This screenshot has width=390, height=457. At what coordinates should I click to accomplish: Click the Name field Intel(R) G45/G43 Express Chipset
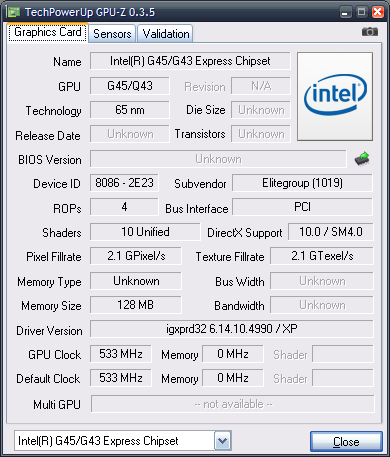(190, 61)
